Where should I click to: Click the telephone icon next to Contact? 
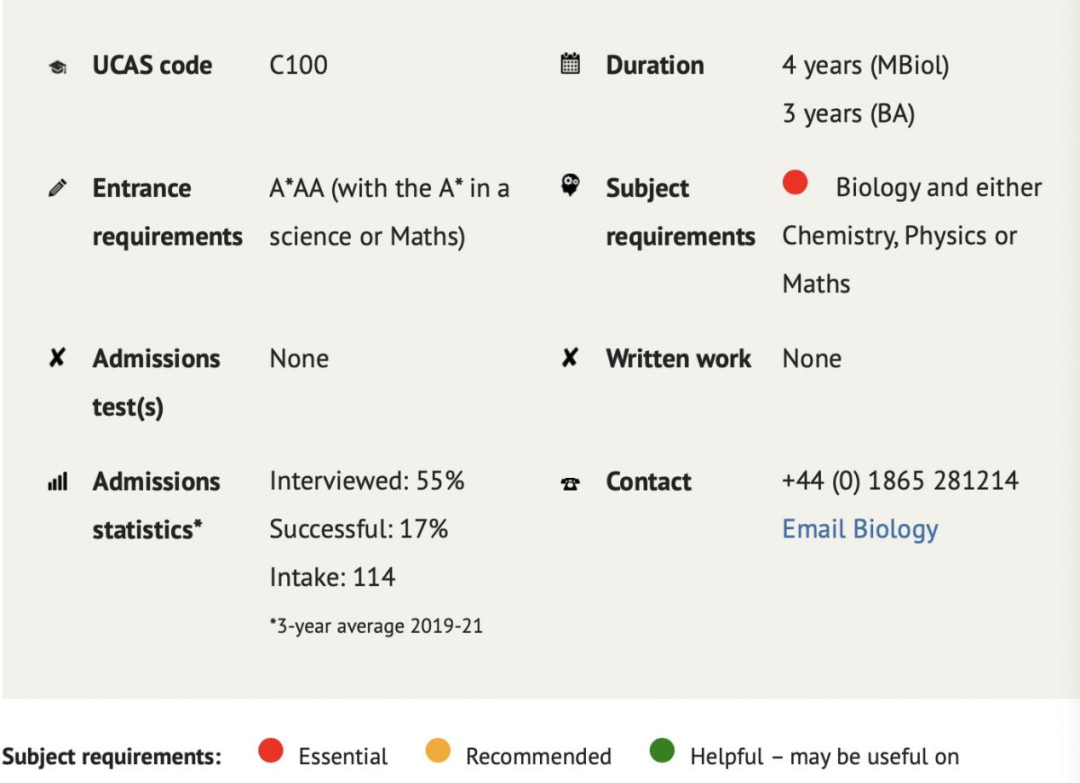pos(570,484)
